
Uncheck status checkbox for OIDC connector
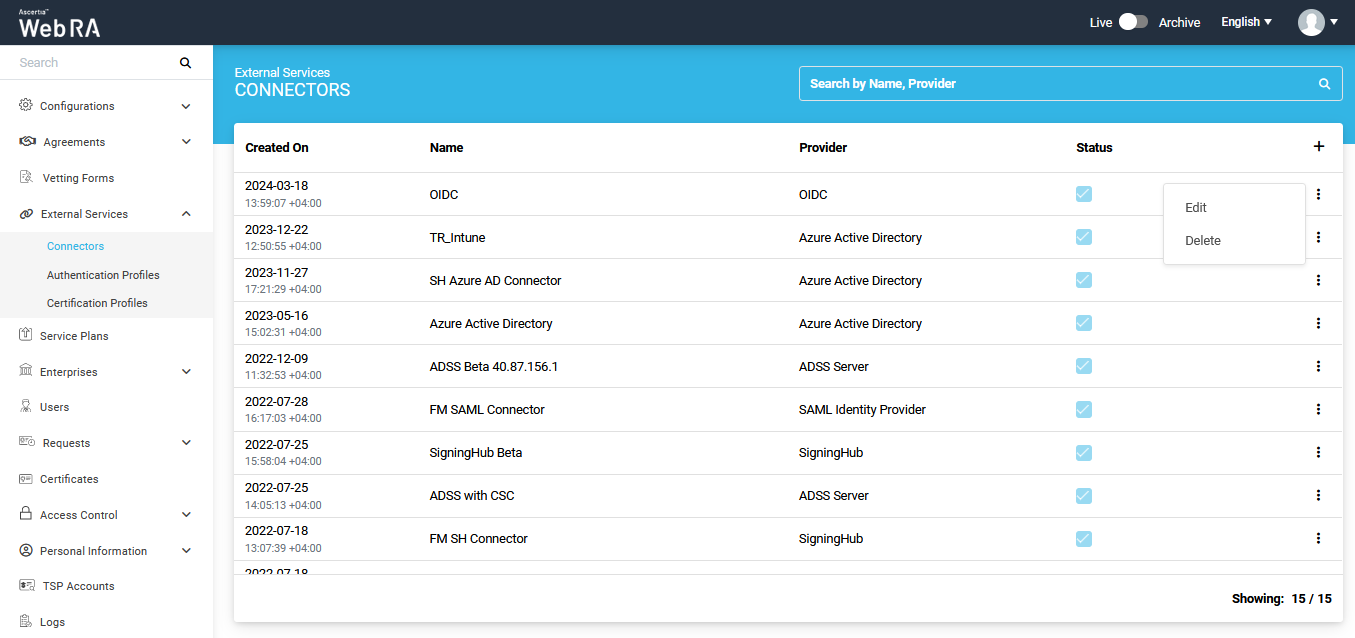pos(1084,194)
